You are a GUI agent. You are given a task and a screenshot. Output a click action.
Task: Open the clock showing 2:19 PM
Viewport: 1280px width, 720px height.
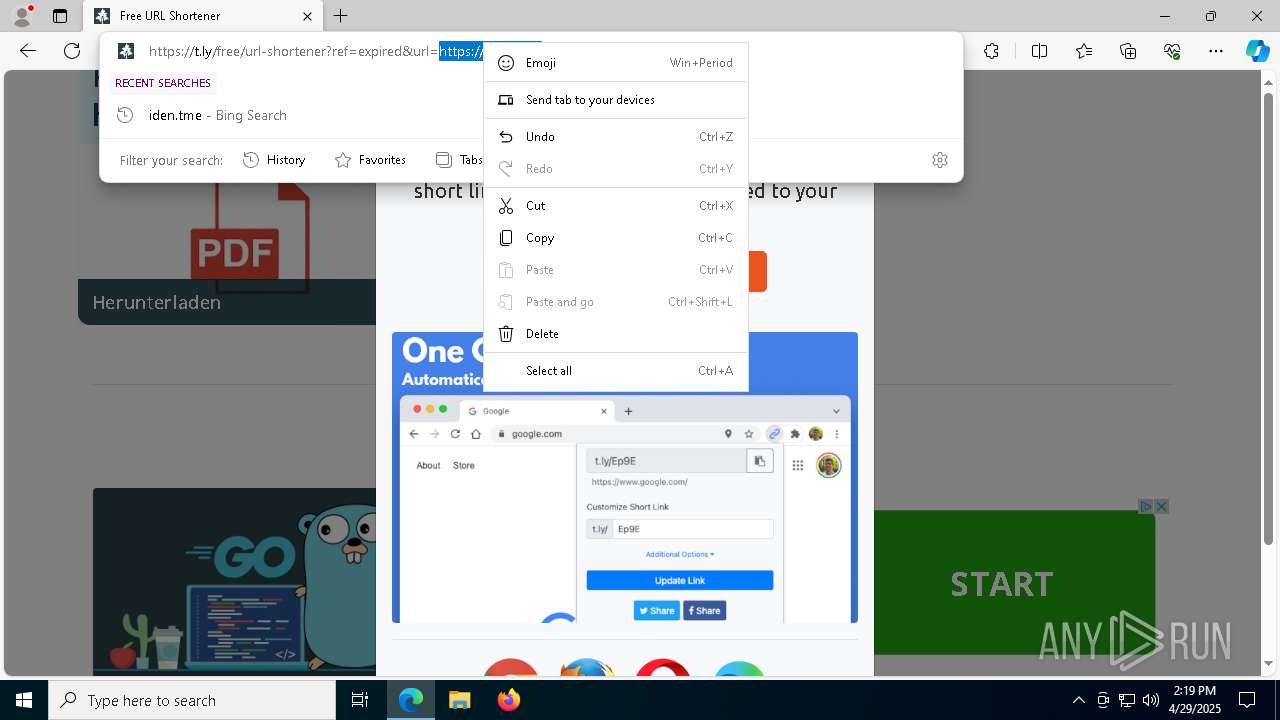[x=1194, y=699]
